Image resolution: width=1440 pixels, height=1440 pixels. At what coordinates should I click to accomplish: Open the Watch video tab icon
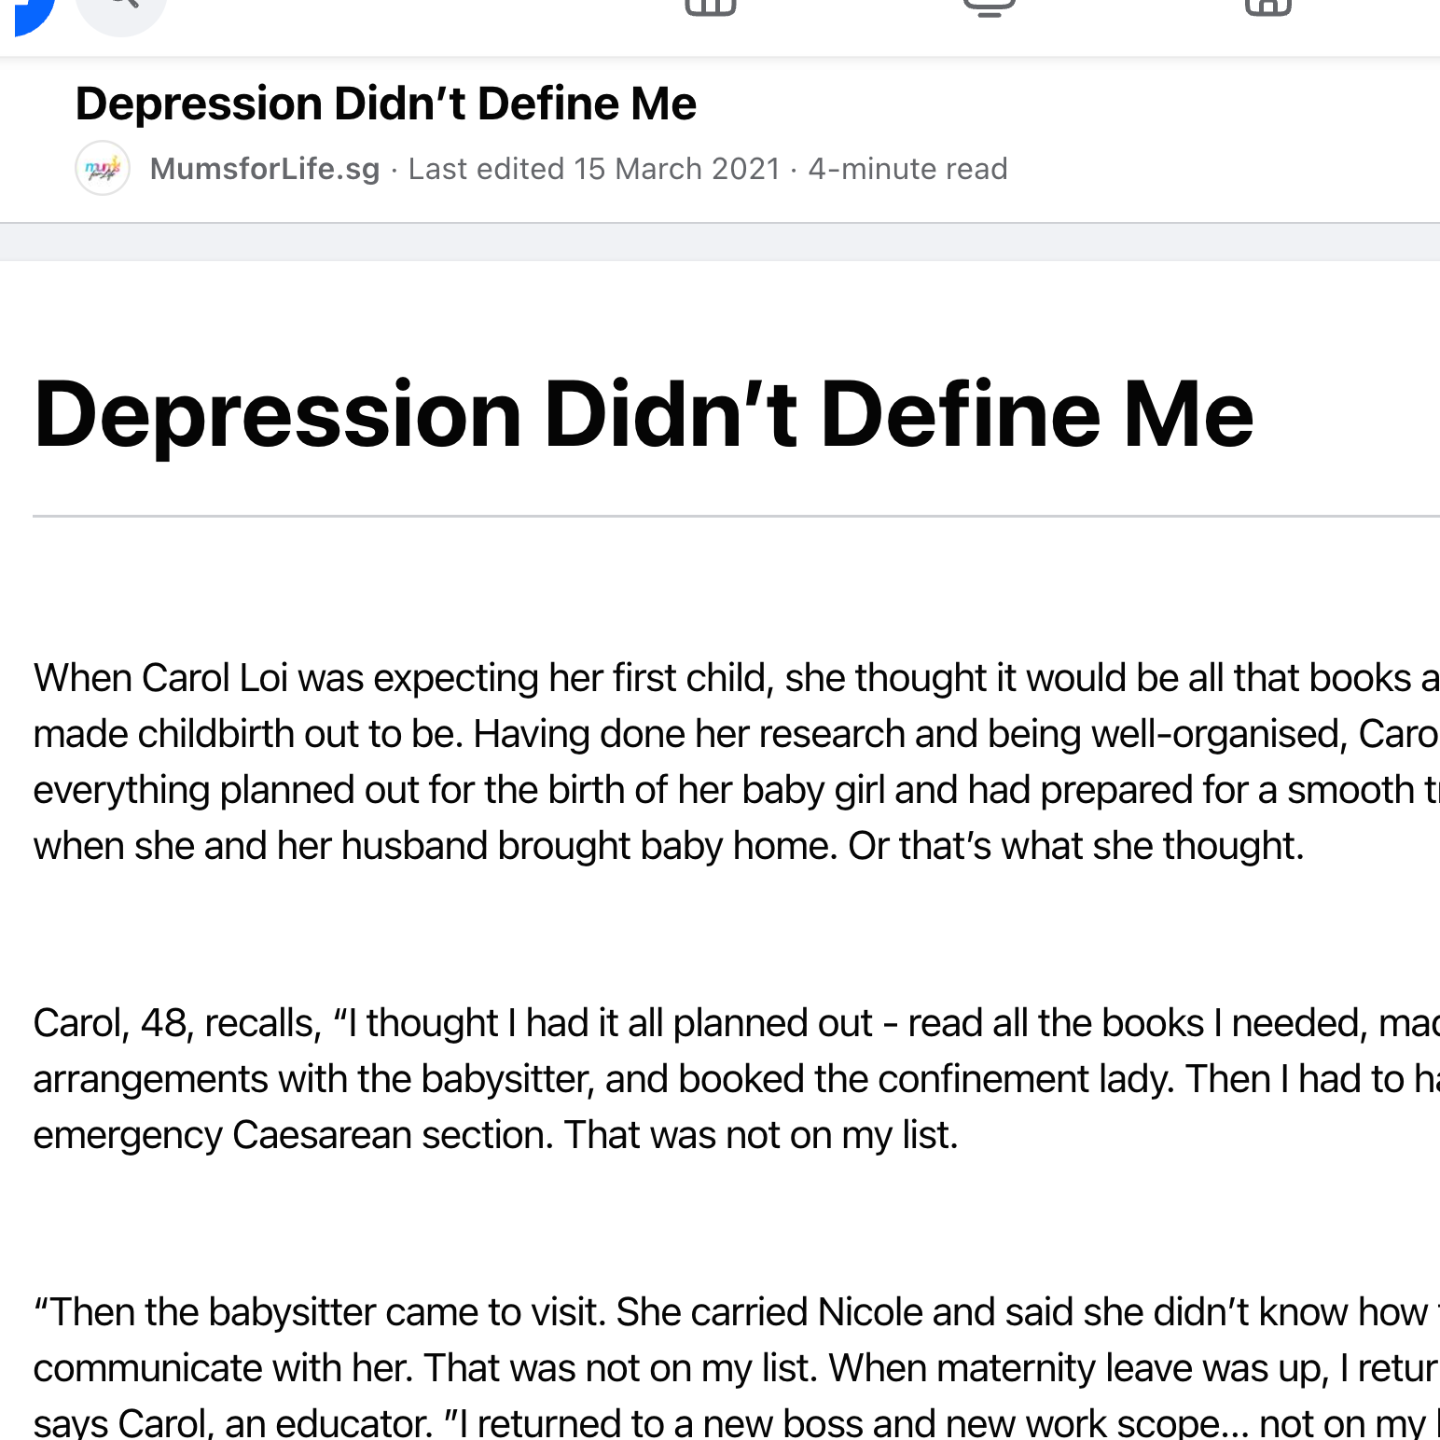tap(989, 8)
